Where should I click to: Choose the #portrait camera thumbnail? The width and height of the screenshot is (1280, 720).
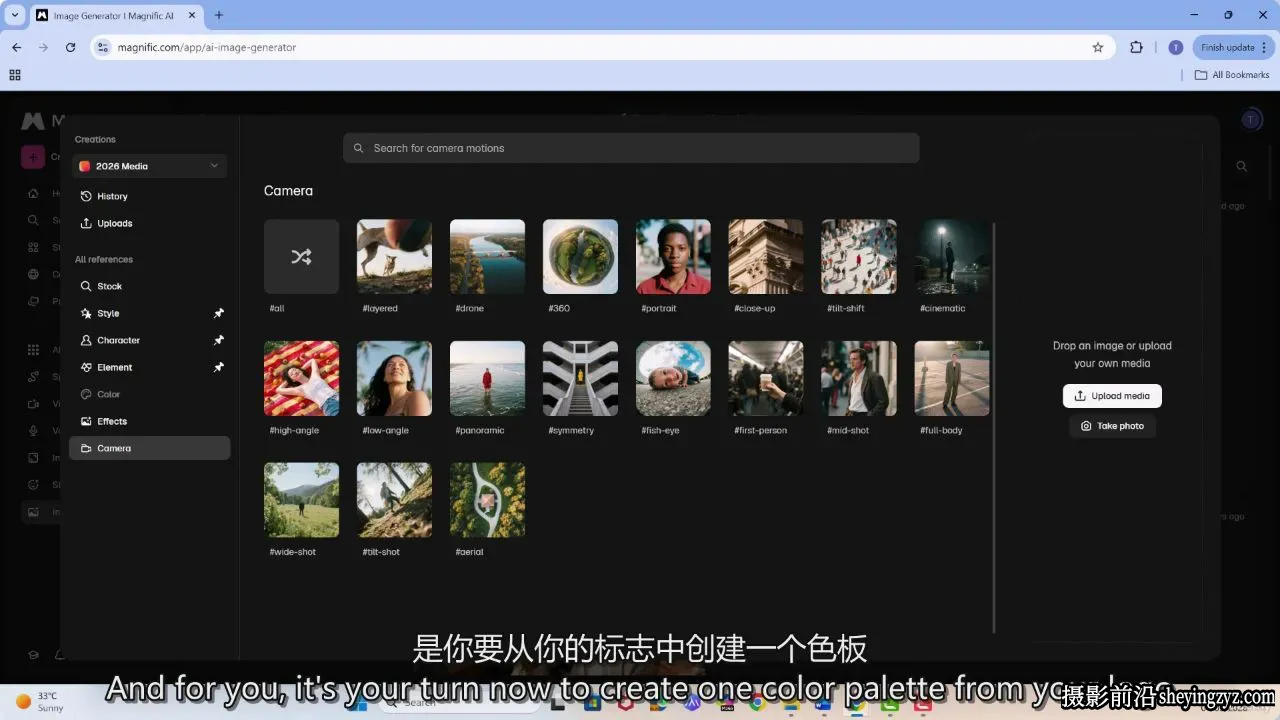(x=673, y=256)
